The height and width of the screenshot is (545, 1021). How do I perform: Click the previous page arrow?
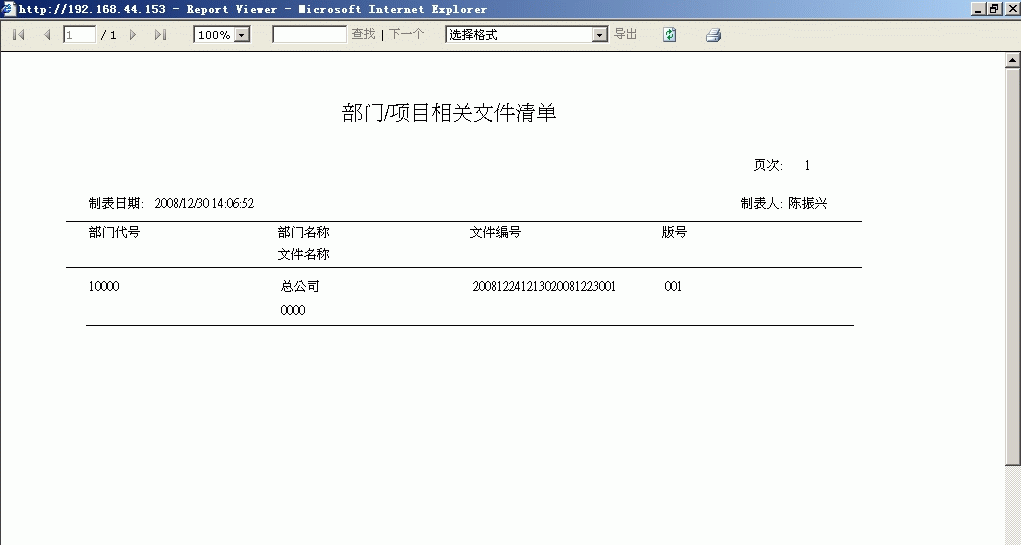point(46,35)
